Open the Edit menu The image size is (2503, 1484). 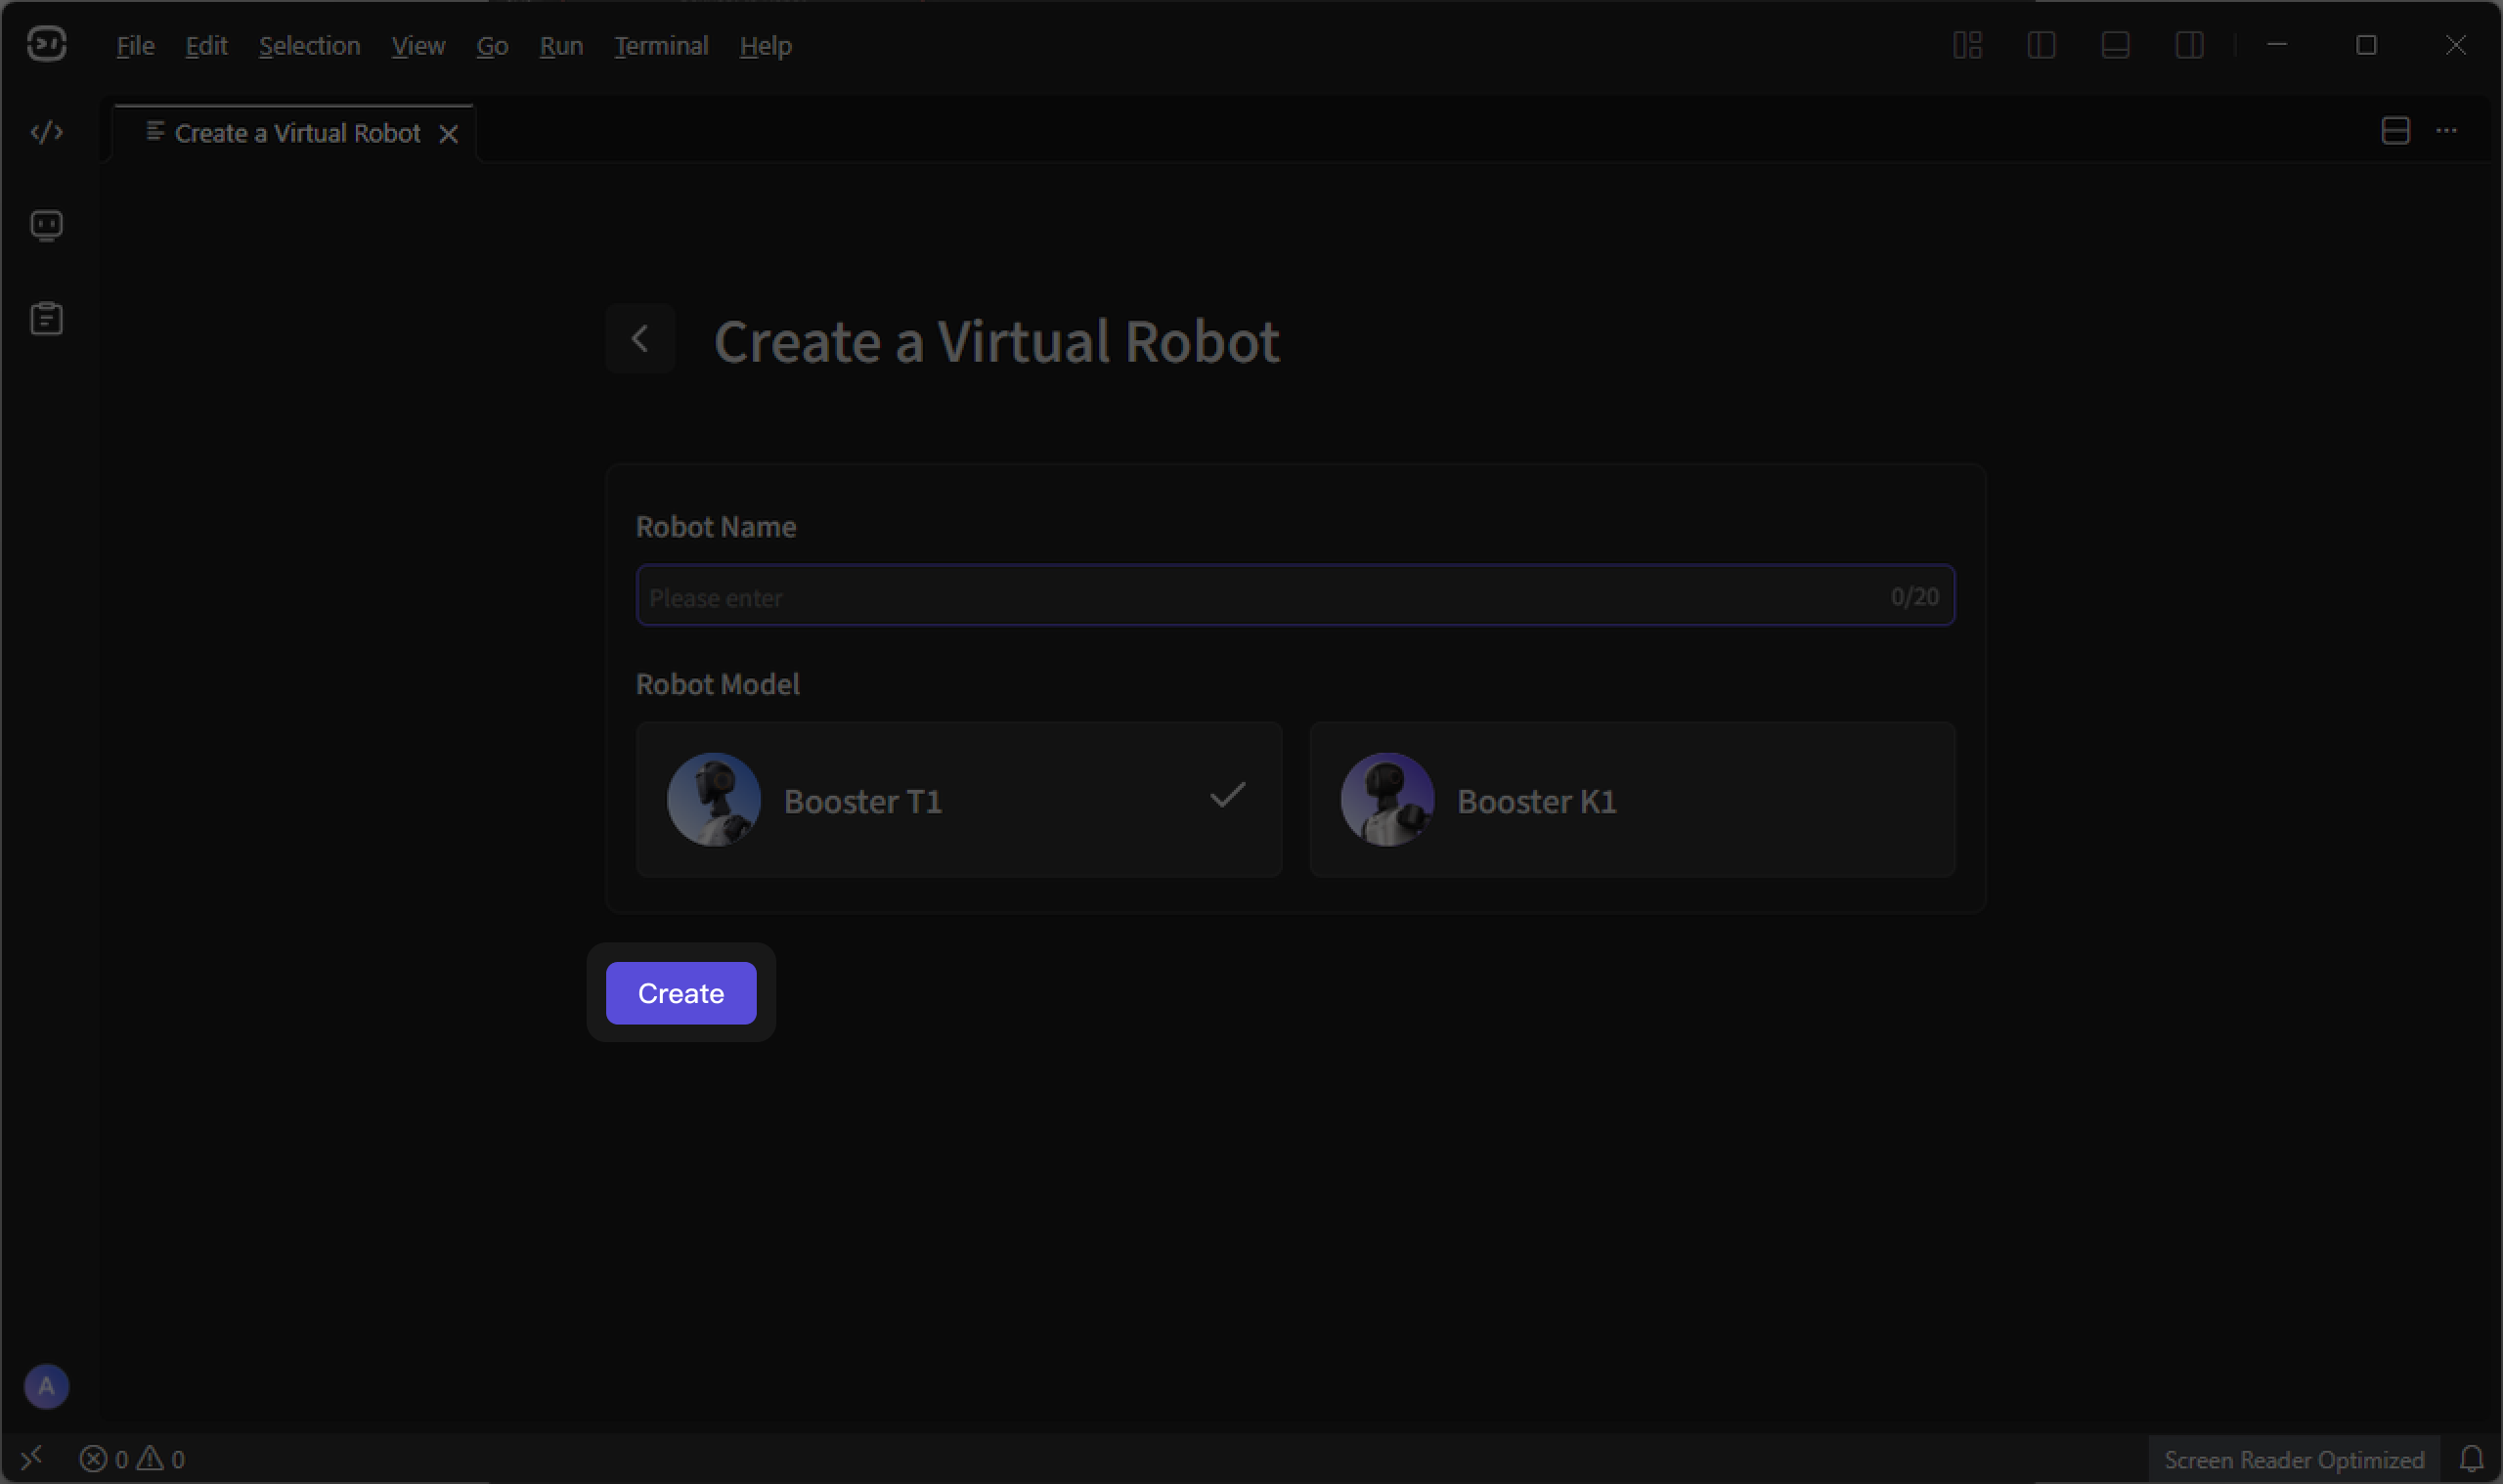pyautogui.click(x=206, y=46)
